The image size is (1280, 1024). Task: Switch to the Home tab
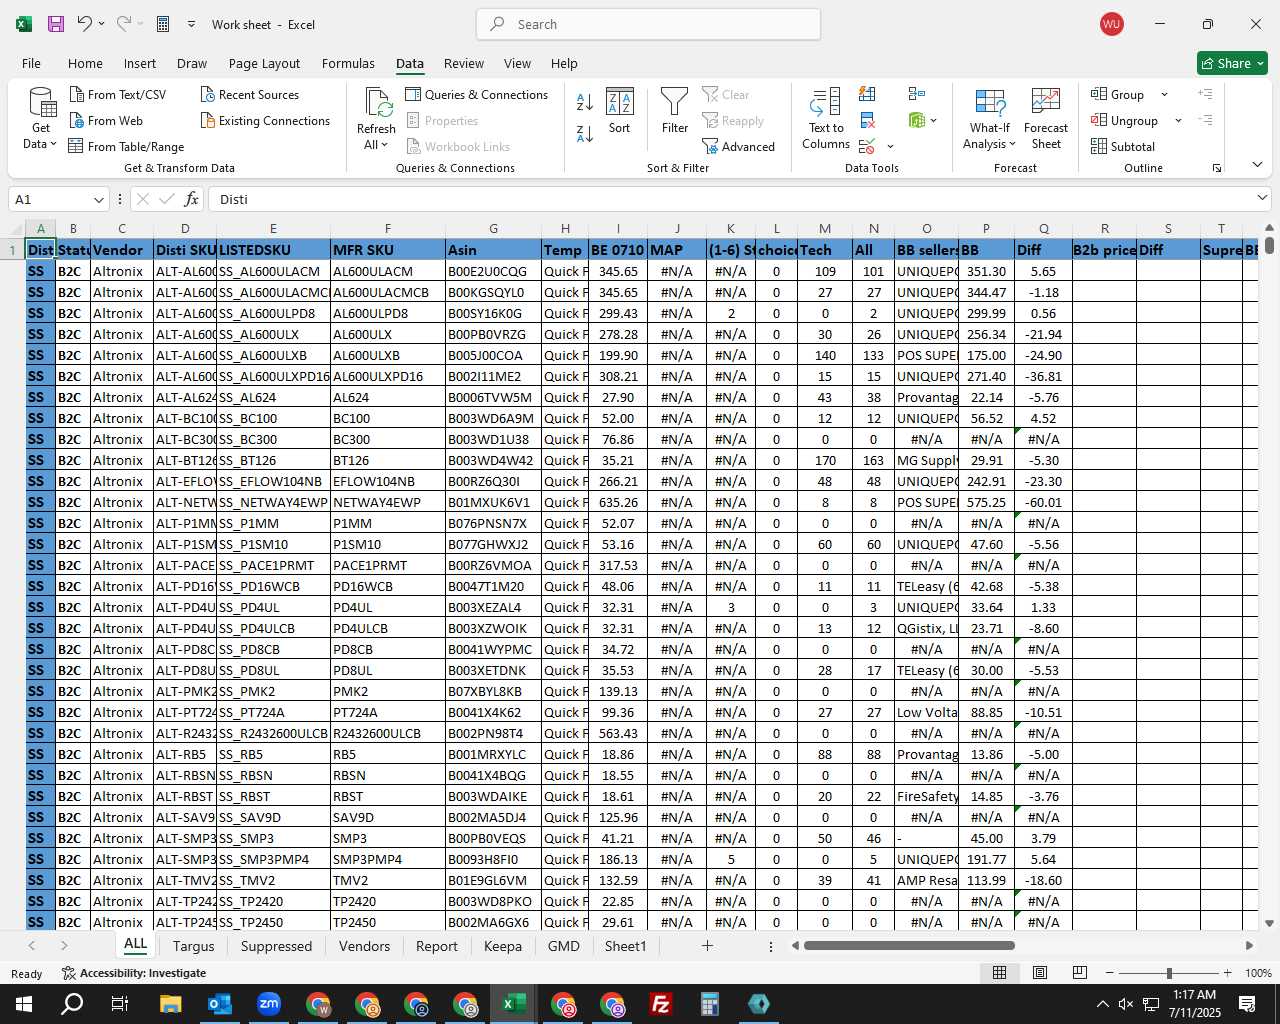[85, 63]
